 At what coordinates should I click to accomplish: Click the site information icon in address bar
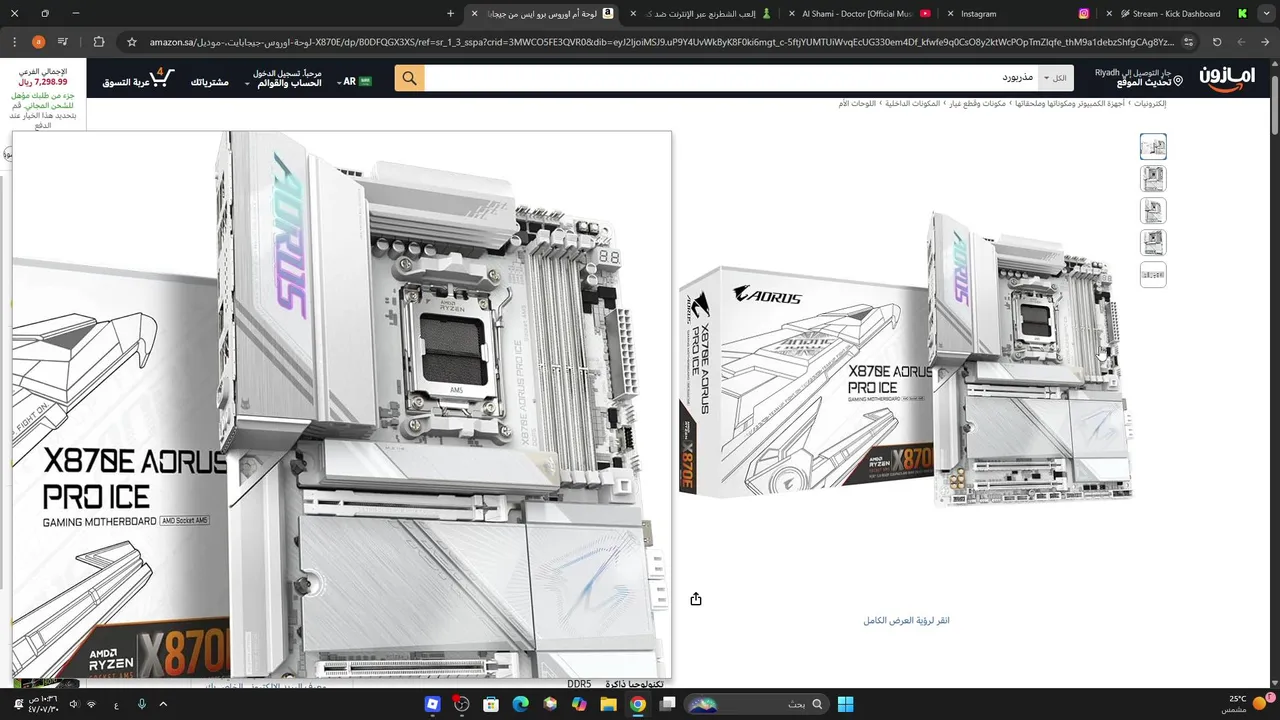1188,42
